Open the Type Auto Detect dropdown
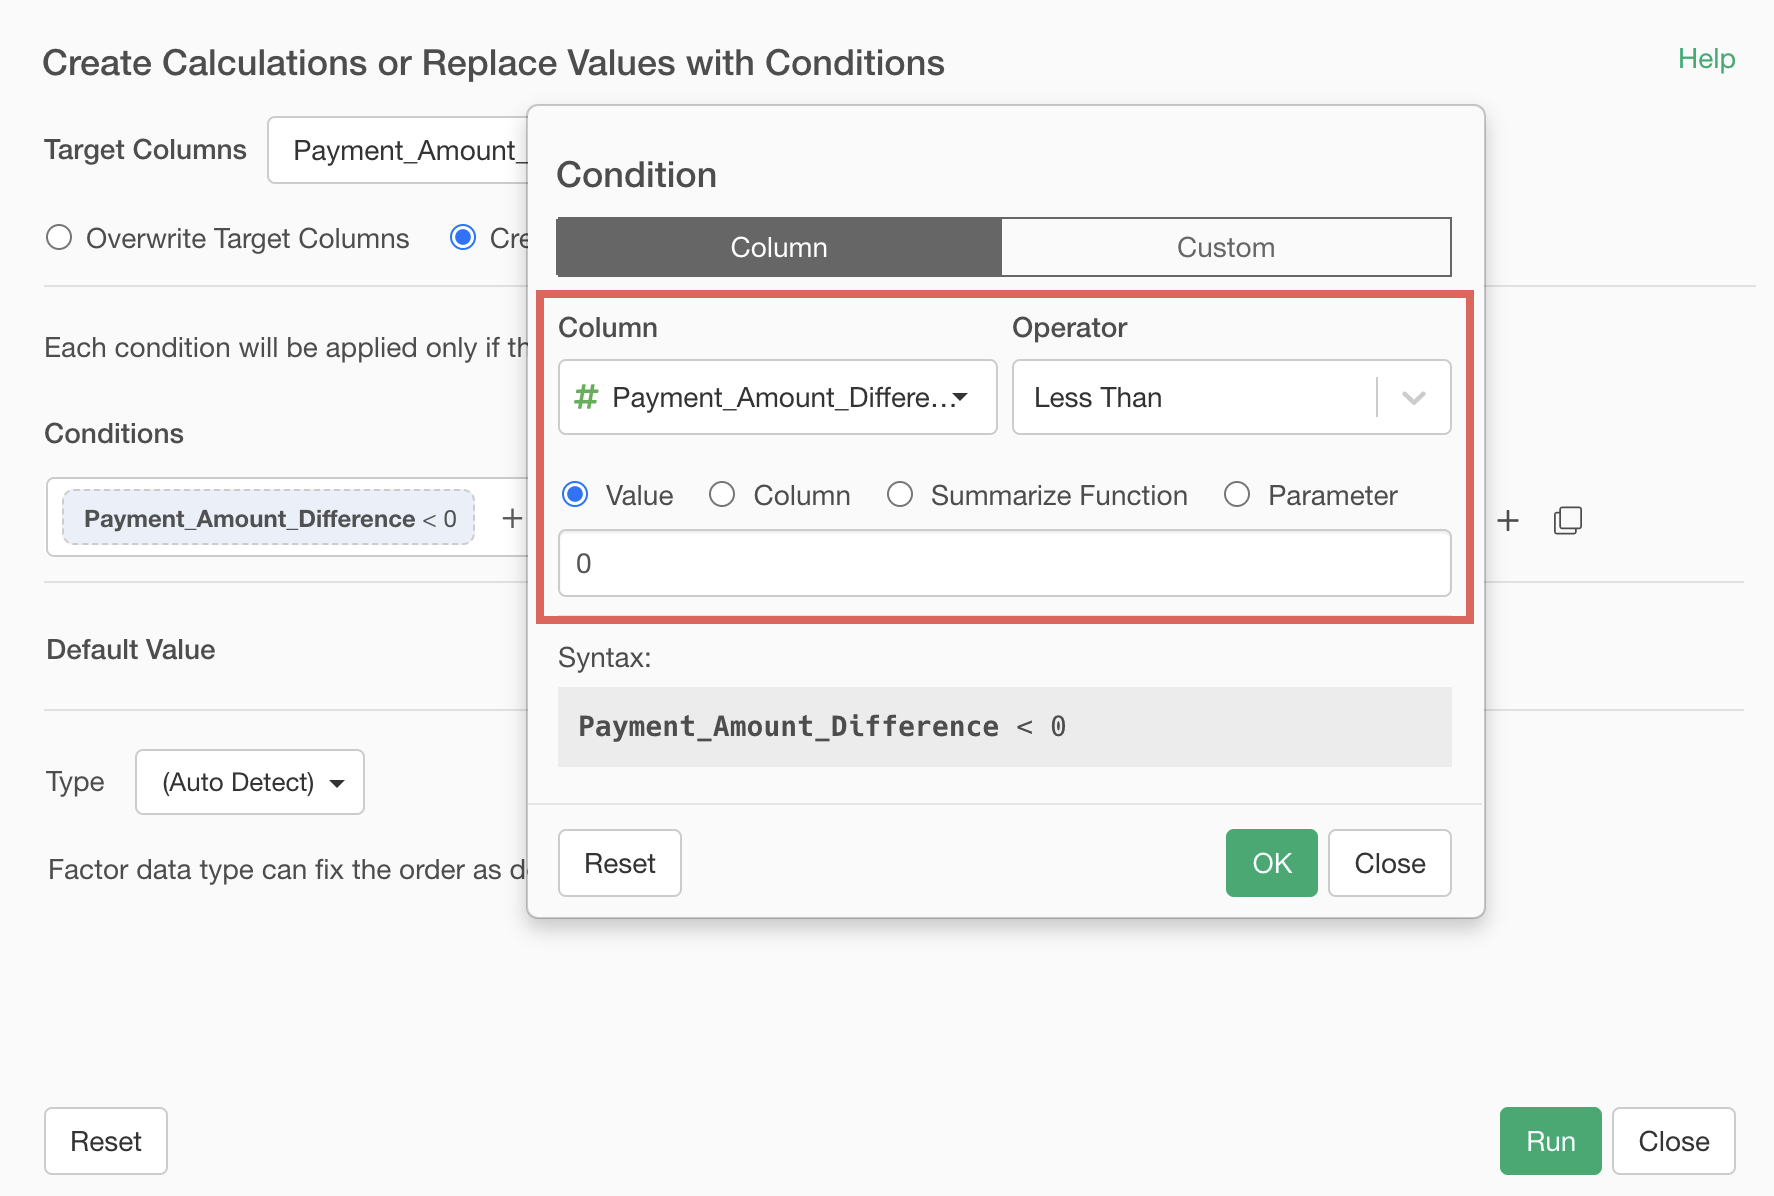 [250, 782]
